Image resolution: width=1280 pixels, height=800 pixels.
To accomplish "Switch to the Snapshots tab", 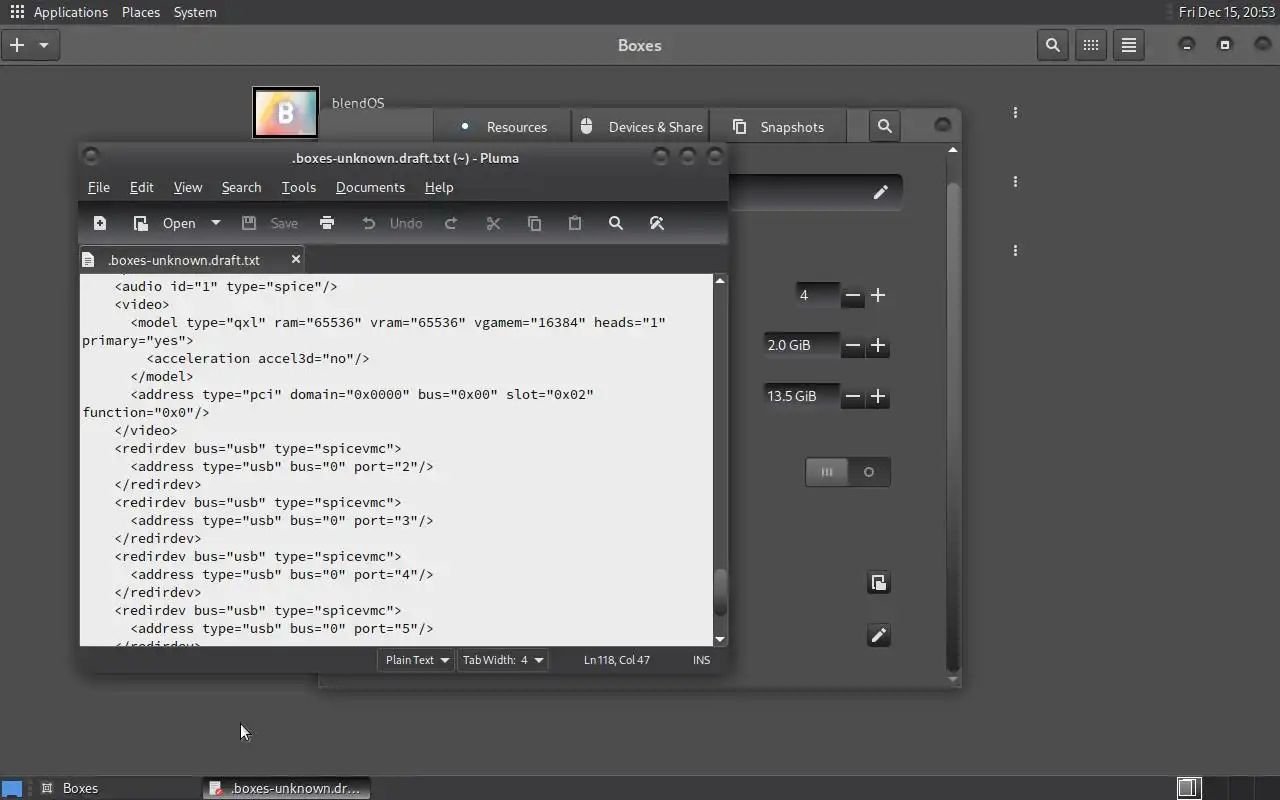I will tap(778, 127).
